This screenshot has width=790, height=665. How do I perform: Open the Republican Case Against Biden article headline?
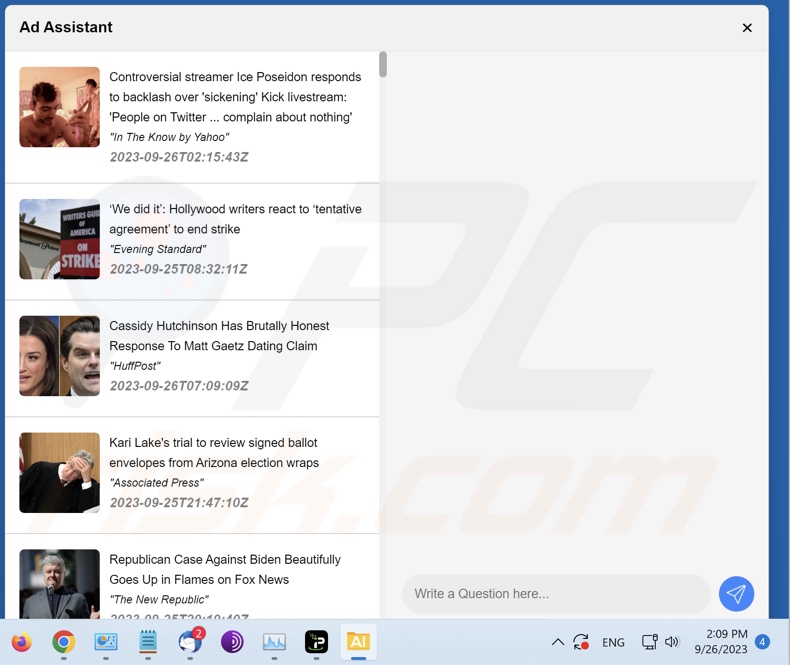tap(225, 569)
